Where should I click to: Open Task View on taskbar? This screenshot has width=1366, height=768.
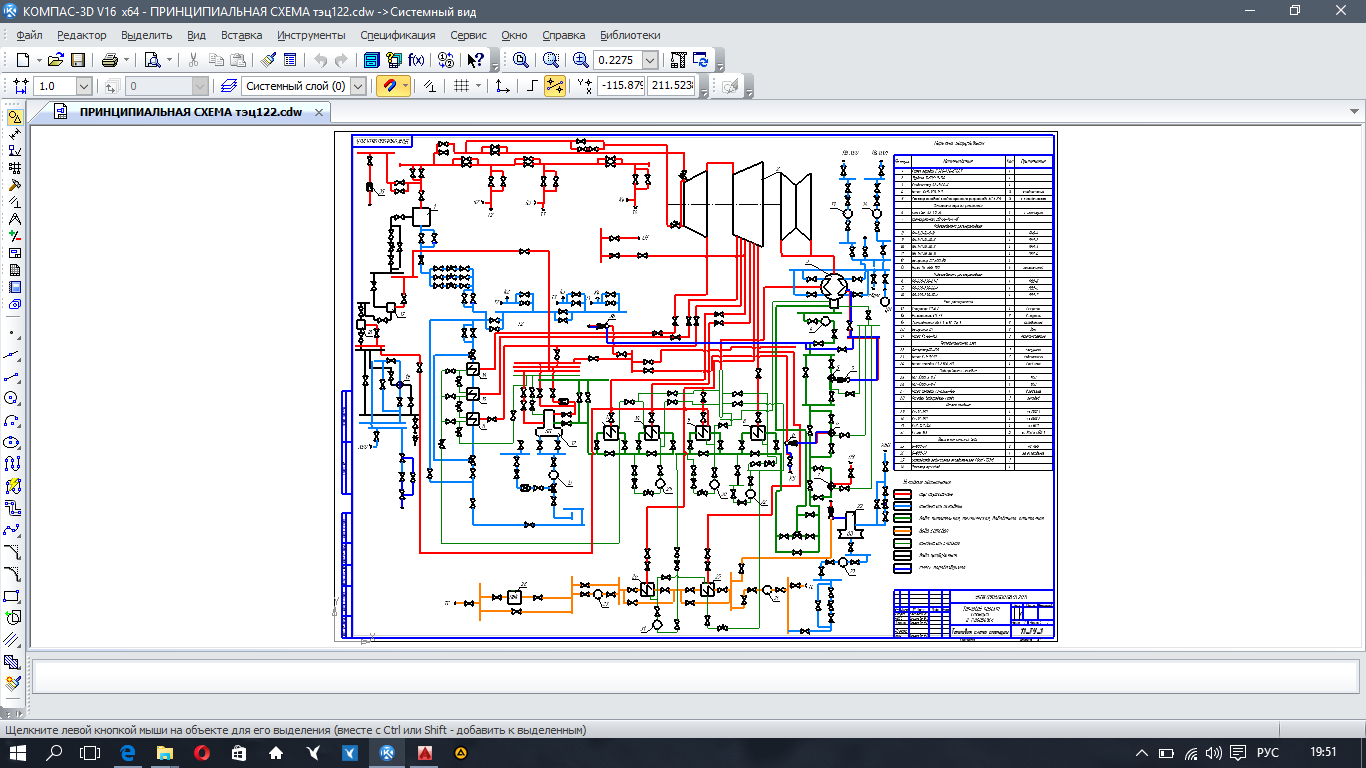pyautogui.click(x=91, y=752)
